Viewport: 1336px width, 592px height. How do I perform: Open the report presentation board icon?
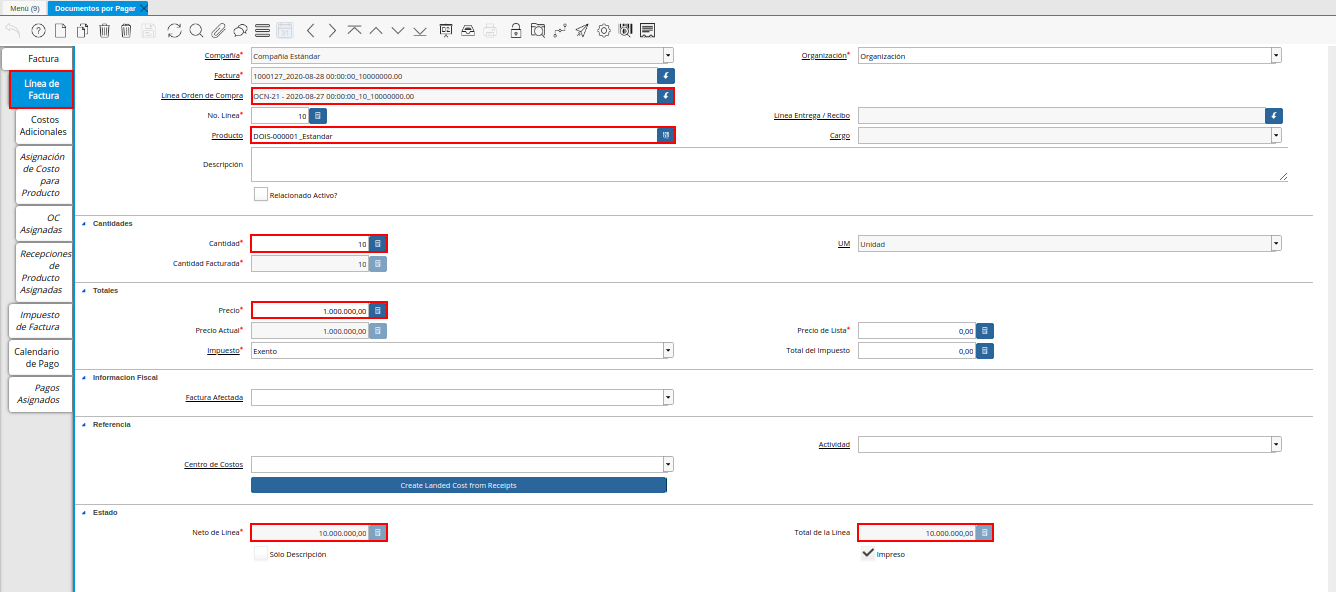pyautogui.click(x=446, y=30)
